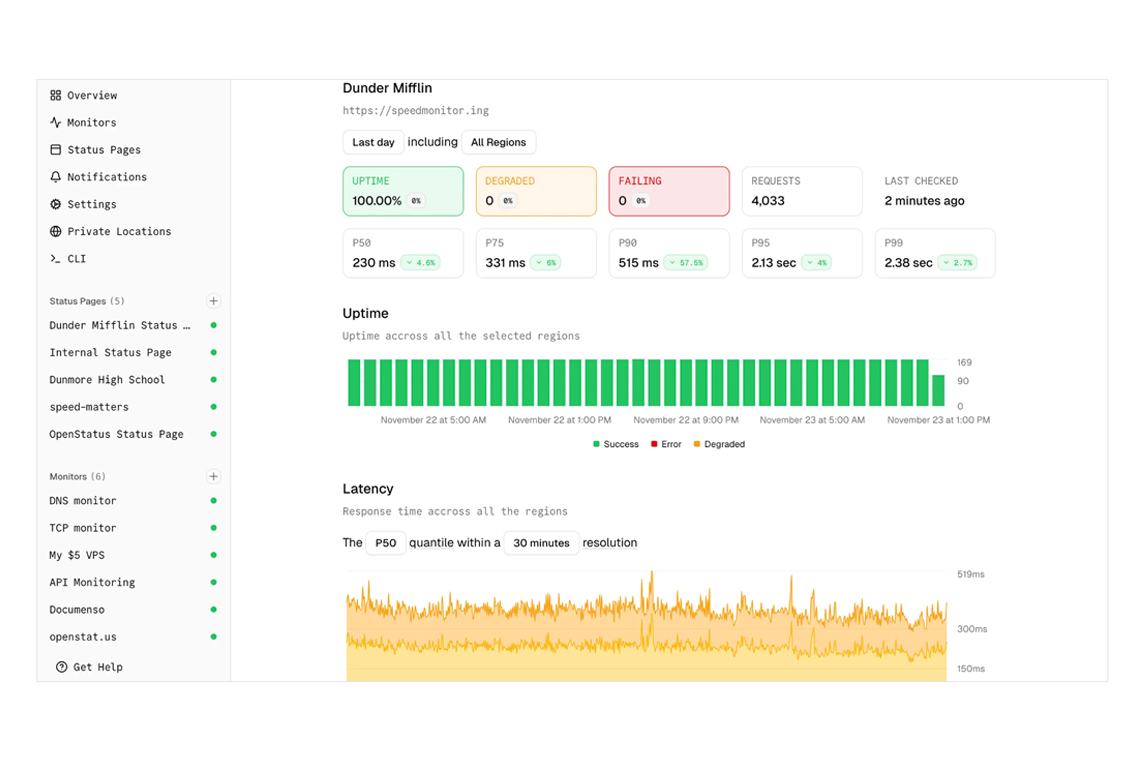Viewport: 1144px width, 758px height.
Task: Open the Dunmore High School status page
Action: 107,380
